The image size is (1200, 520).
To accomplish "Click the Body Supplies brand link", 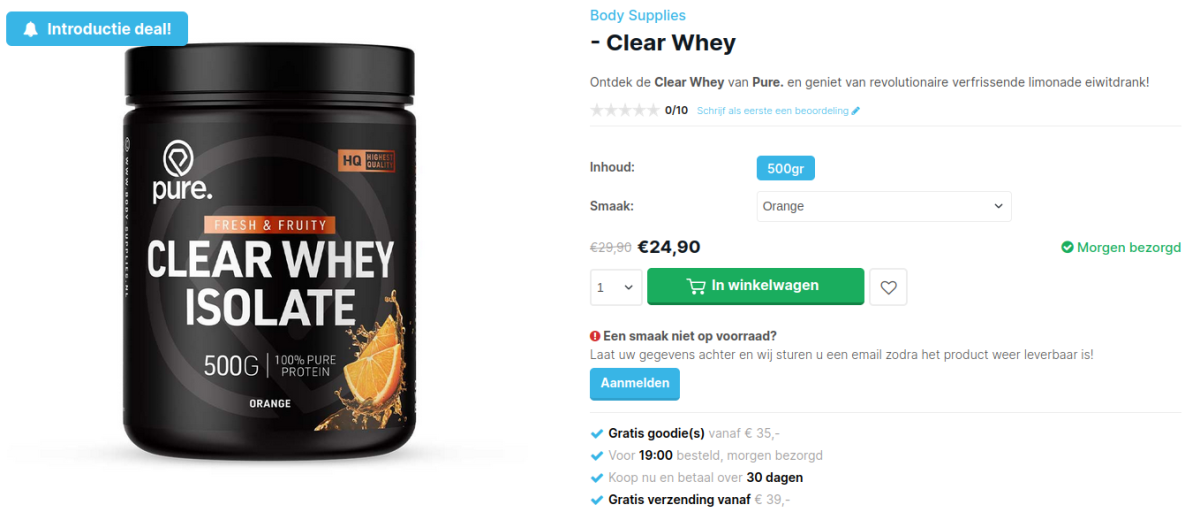I will pyautogui.click(x=638, y=15).
